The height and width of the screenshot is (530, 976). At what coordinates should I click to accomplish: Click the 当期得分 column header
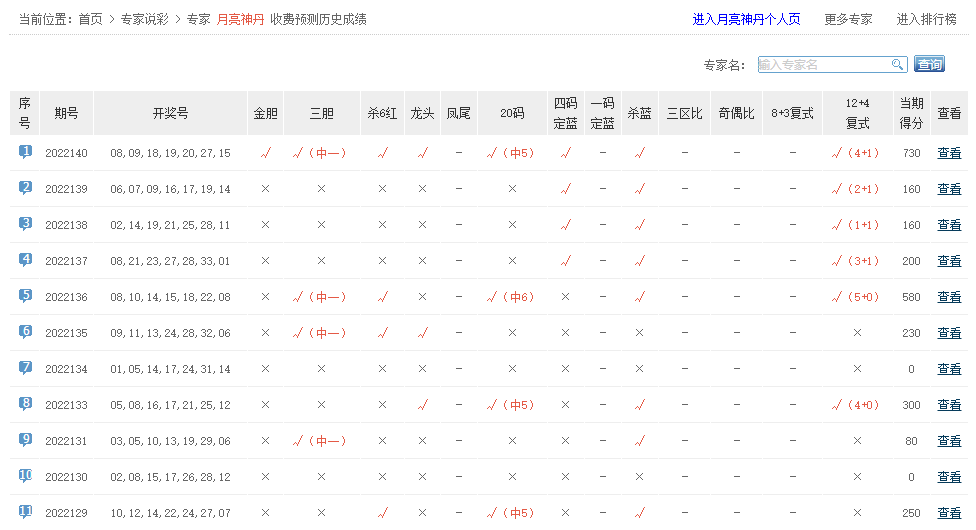point(911,113)
